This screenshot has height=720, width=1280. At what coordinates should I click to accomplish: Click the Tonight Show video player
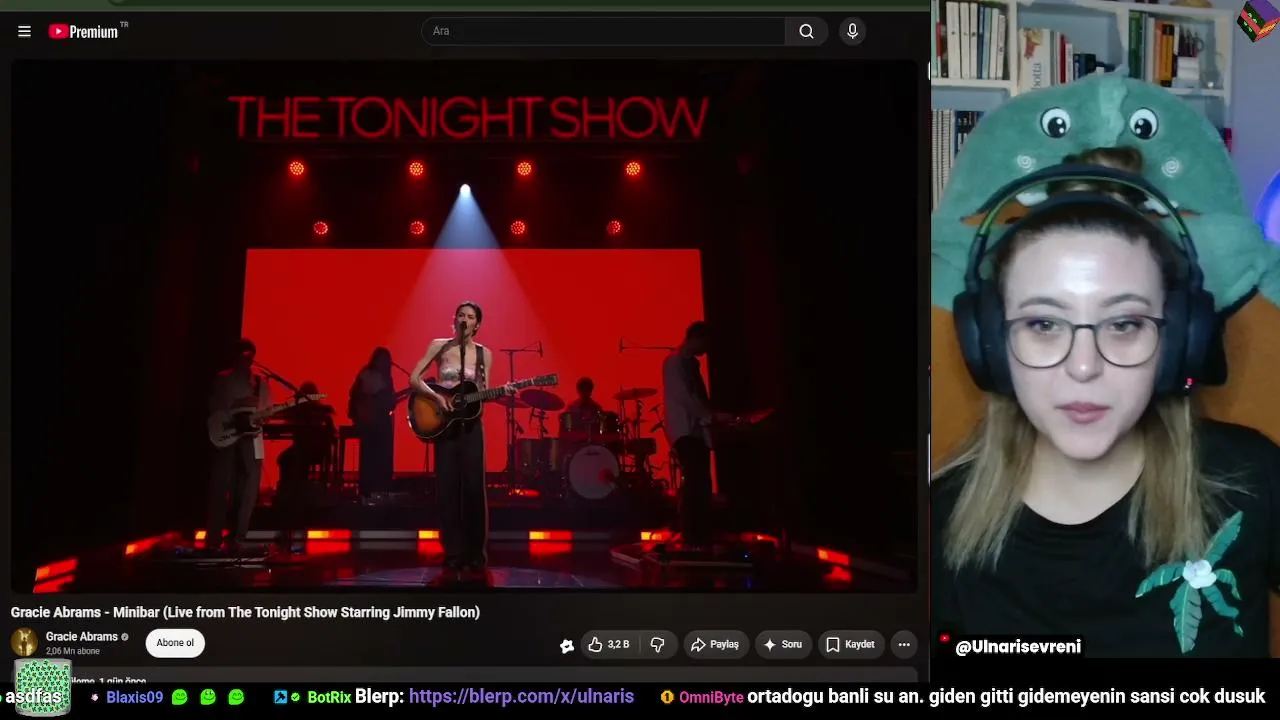point(464,326)
